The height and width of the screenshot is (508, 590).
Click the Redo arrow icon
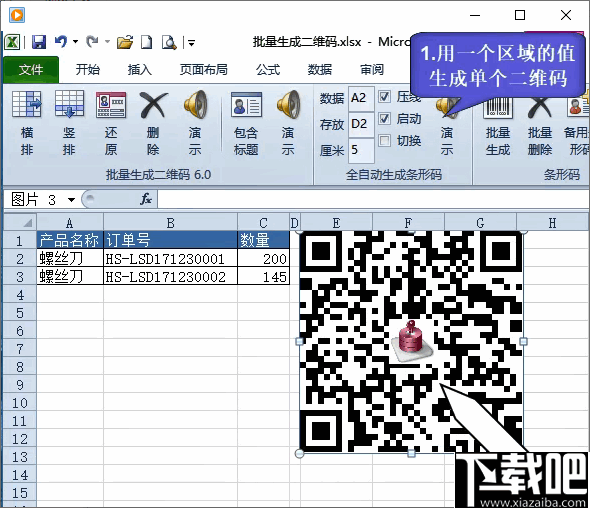pos(92,42)
